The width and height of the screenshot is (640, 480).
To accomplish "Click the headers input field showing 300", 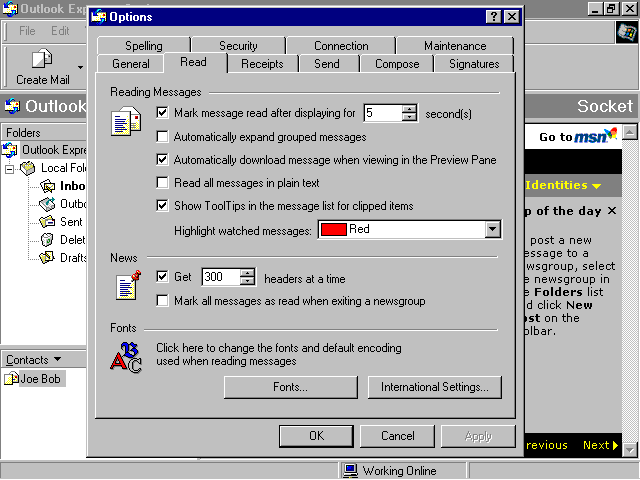I will click(221, 277).
